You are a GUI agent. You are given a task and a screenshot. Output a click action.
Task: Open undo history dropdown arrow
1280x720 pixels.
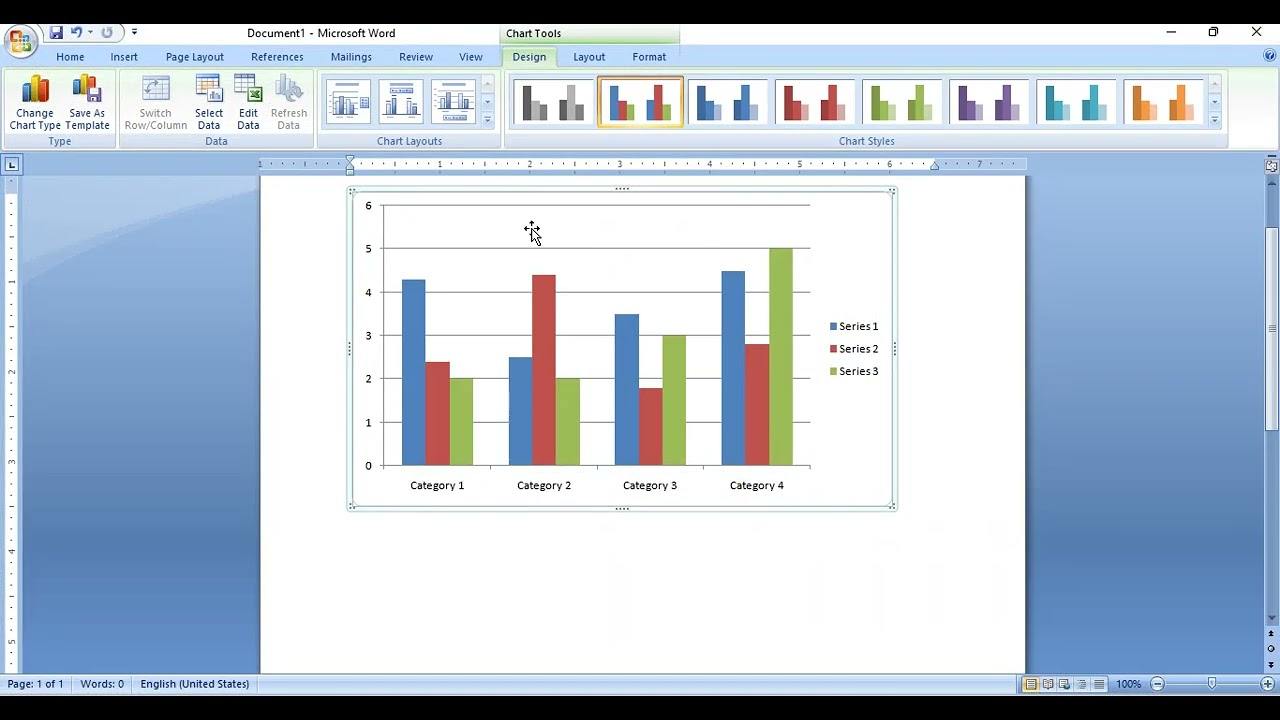(90, 33)
